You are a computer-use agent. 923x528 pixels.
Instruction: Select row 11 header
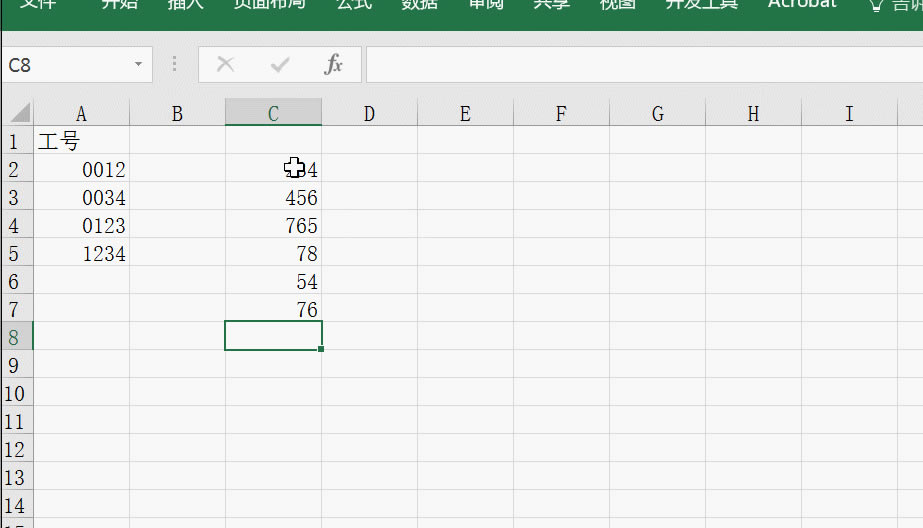tap(17, 421)
